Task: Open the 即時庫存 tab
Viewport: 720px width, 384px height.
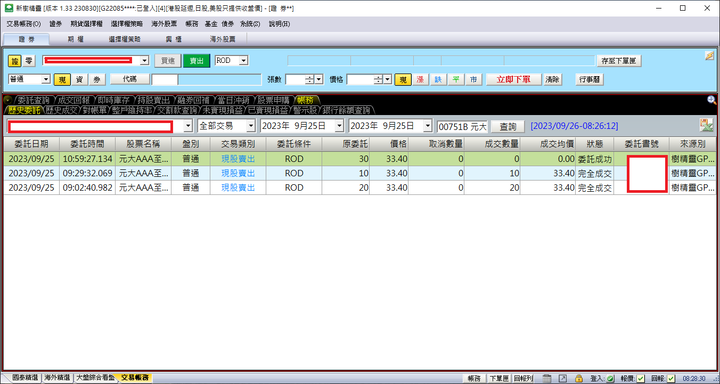Action: [x=113, y=100]
